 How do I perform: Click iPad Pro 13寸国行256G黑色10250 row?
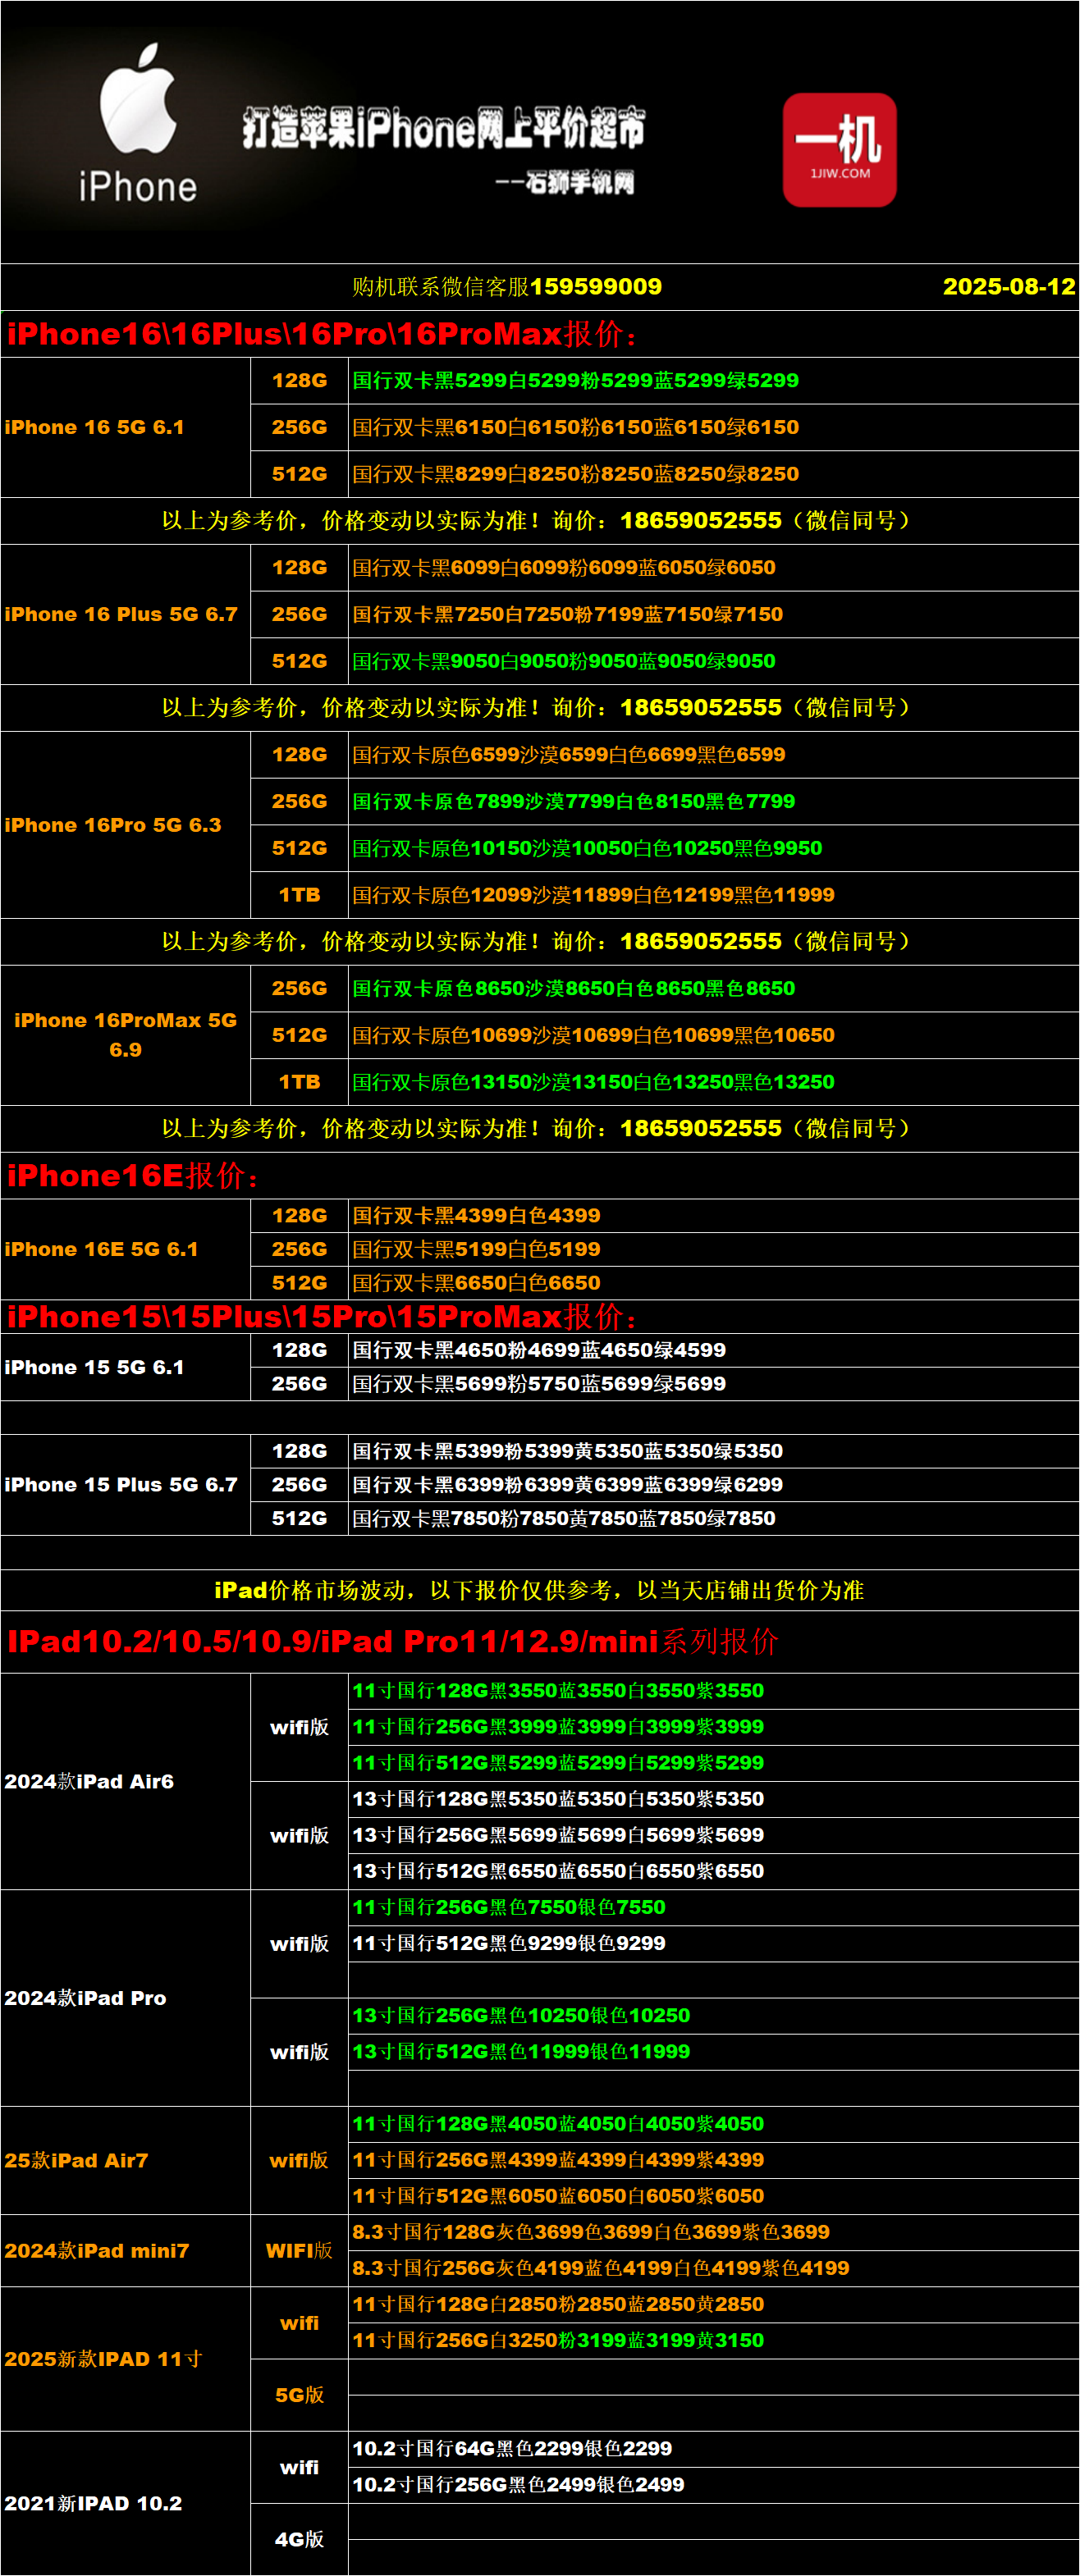(x=713, y=2016)
